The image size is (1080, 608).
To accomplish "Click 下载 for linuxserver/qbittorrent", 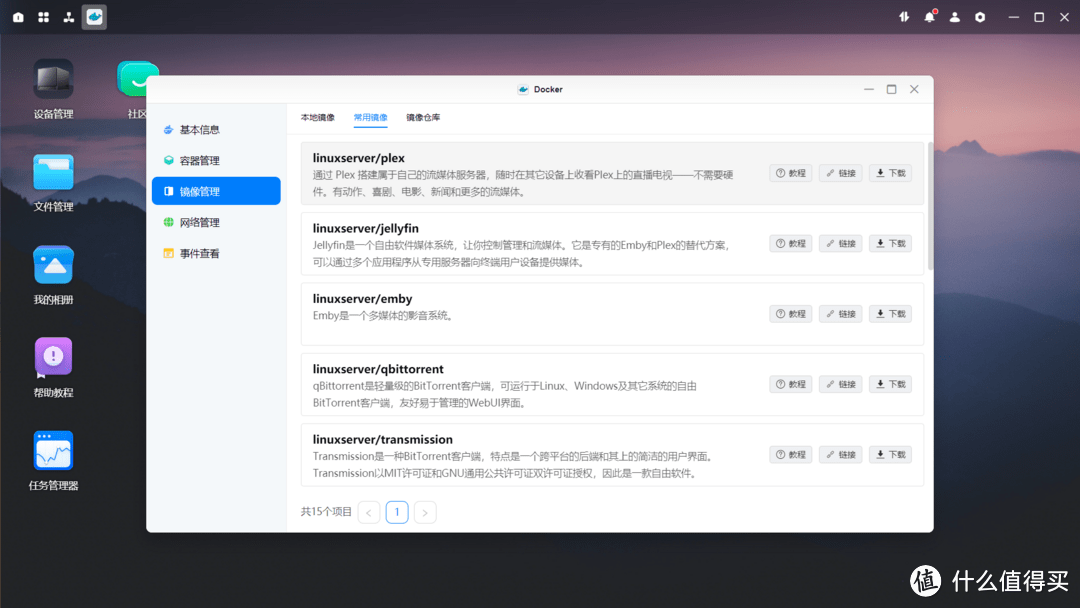I will (891, 384).
